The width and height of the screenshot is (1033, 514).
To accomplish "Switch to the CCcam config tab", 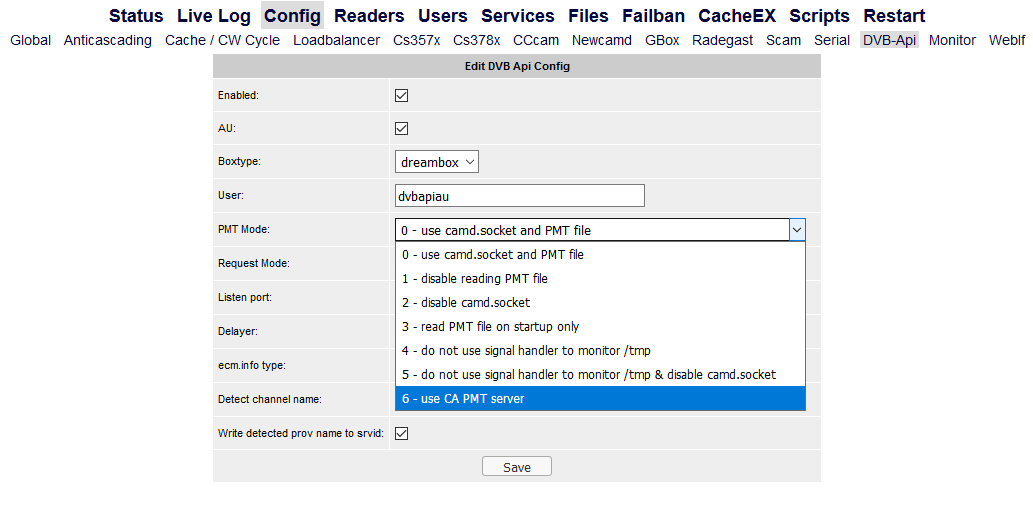I will (536, 41).
